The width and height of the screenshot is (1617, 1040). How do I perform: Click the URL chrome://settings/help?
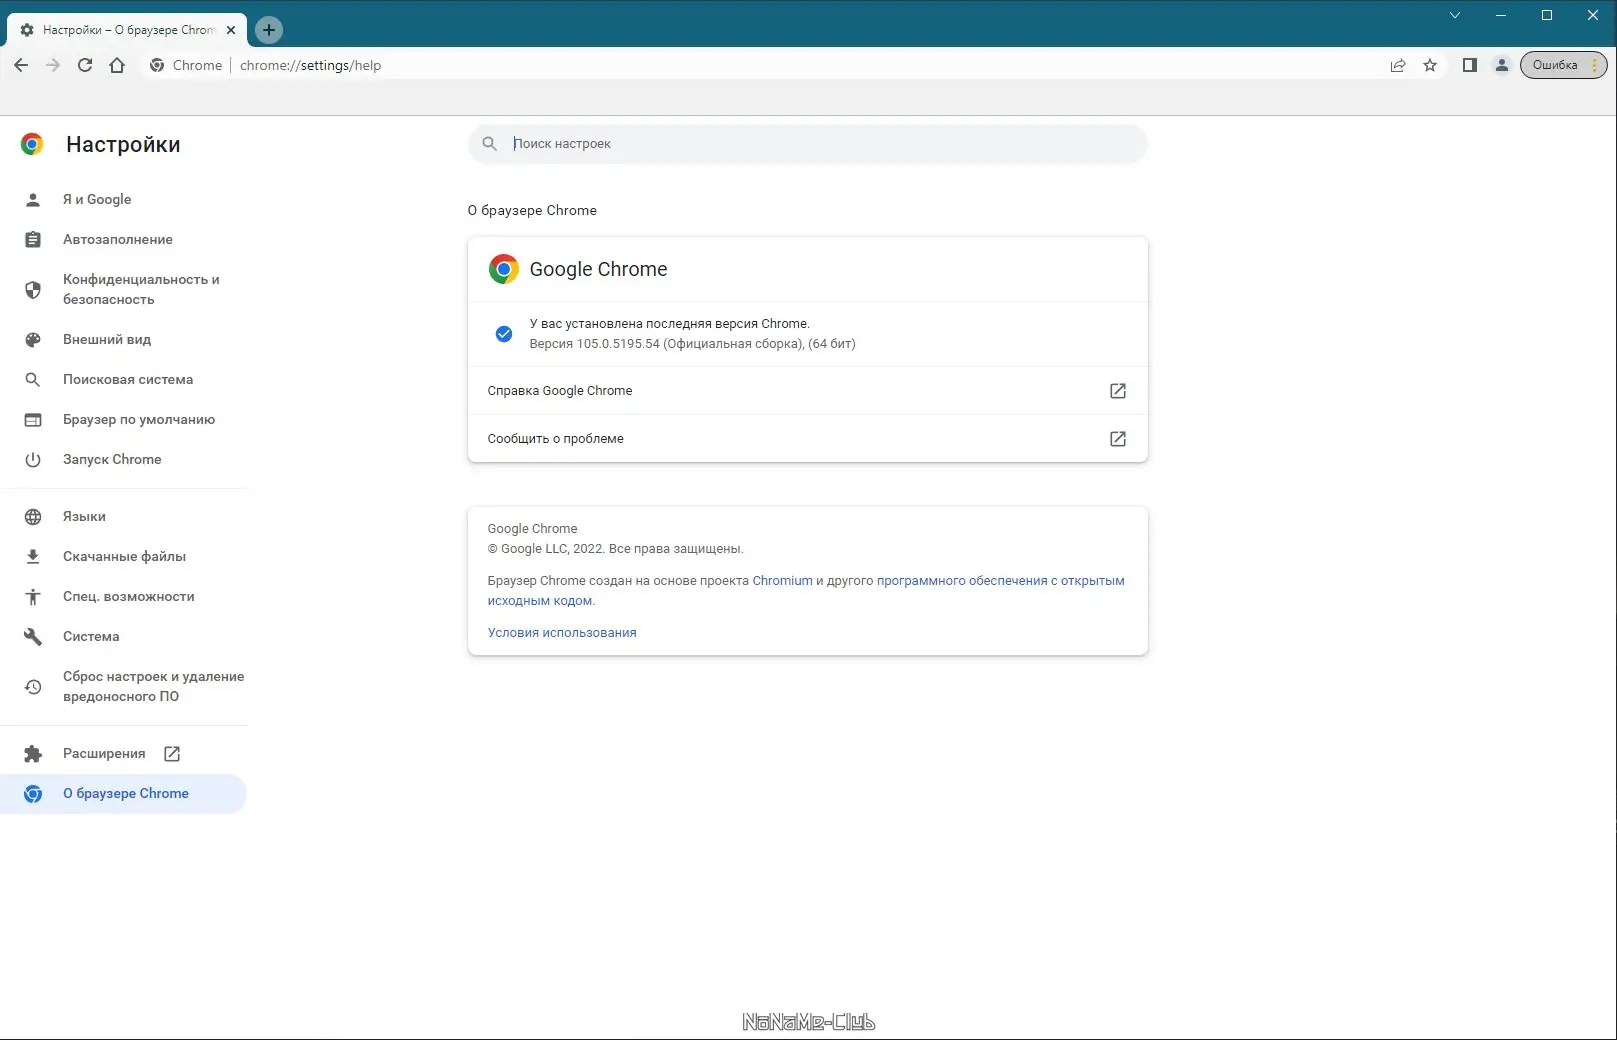pyautogui.click(x=310, y=65)
